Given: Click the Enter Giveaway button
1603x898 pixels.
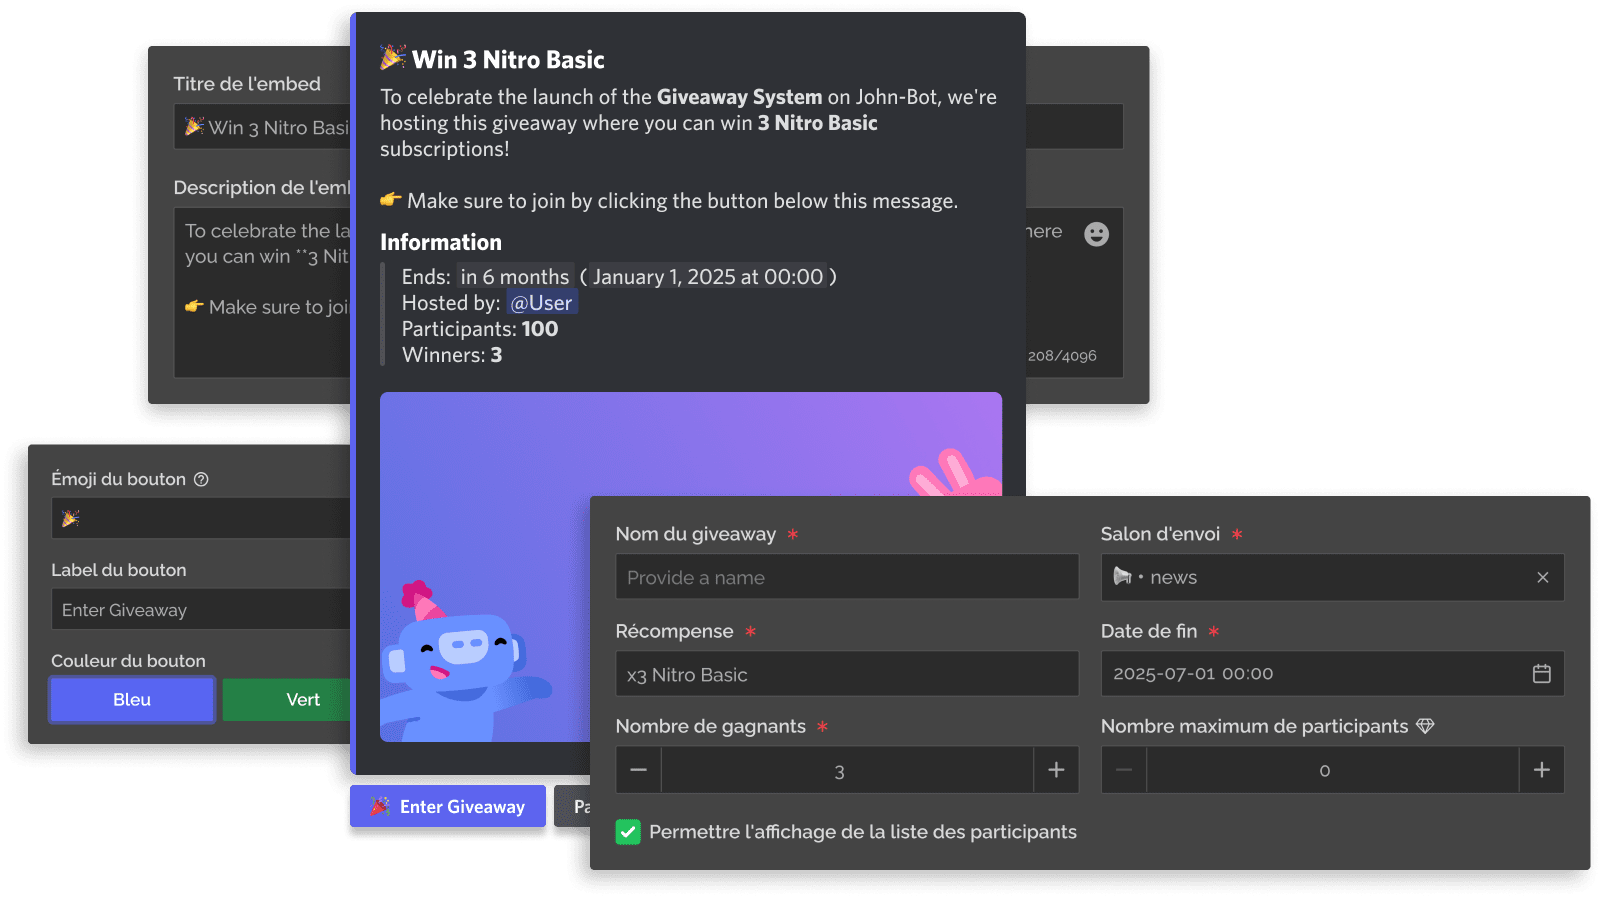Looking at the screenshot, I should (x=448, y=806).
